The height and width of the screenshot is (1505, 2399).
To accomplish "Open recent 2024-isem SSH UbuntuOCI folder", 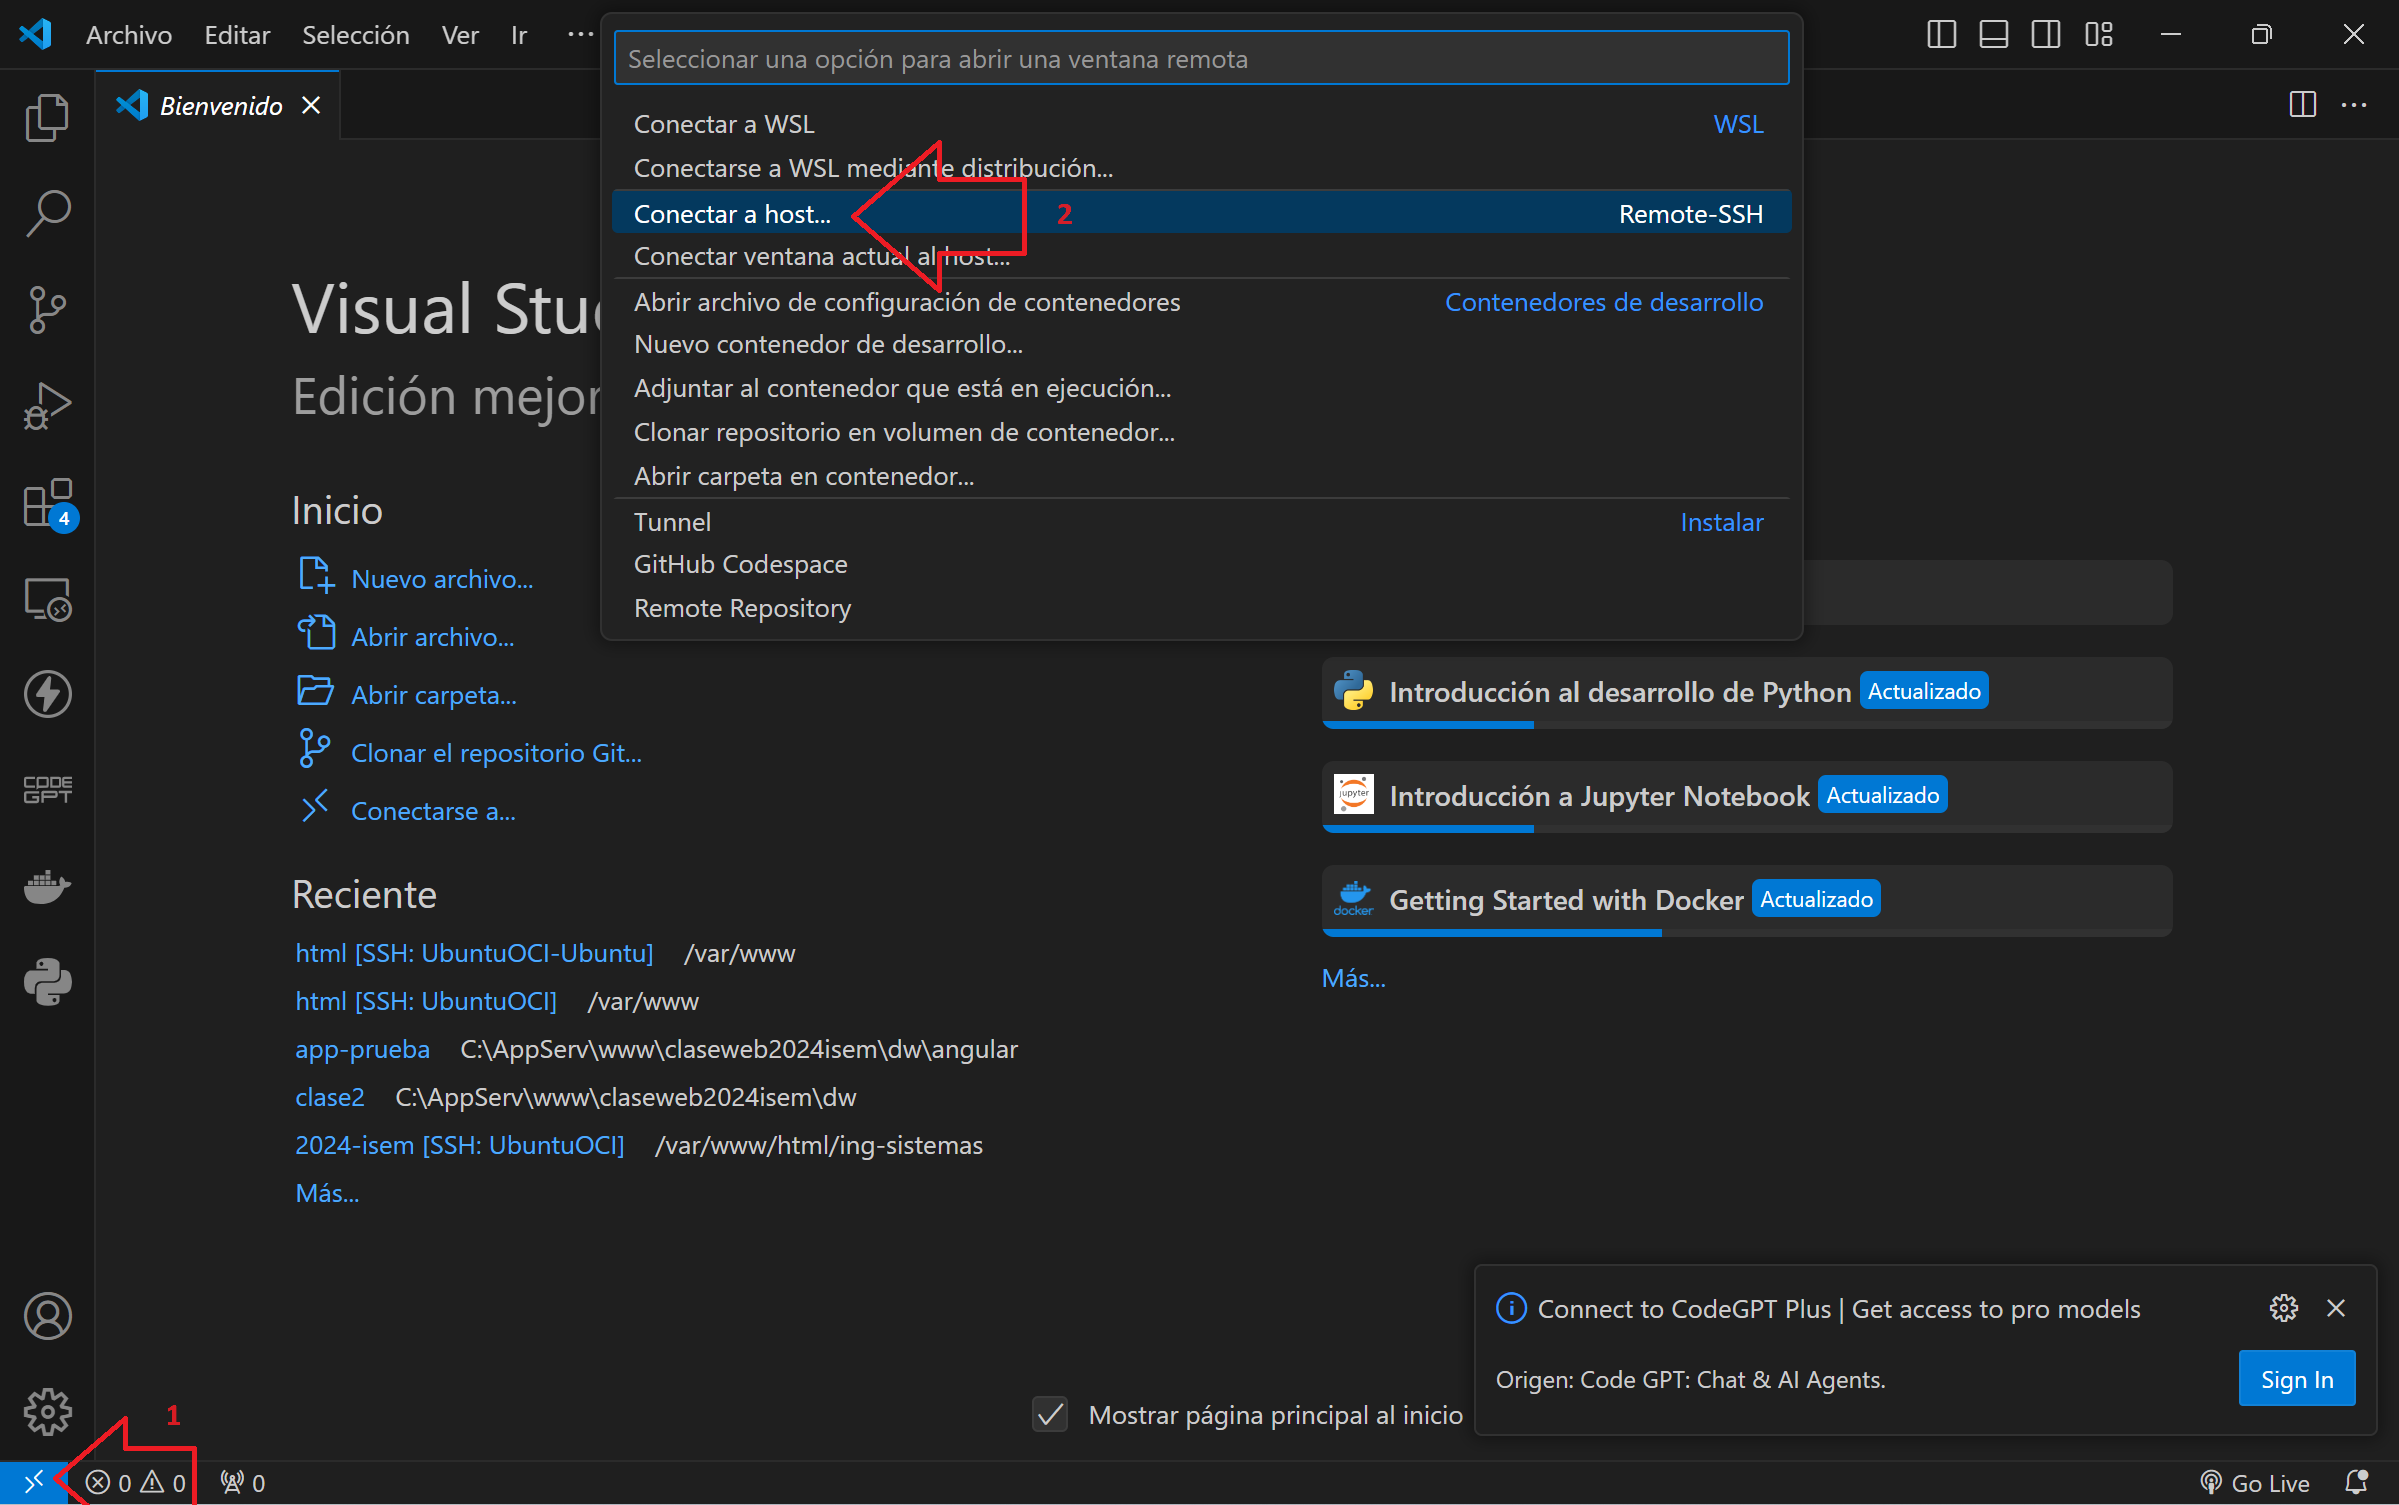I will (x=459, y=1145).
